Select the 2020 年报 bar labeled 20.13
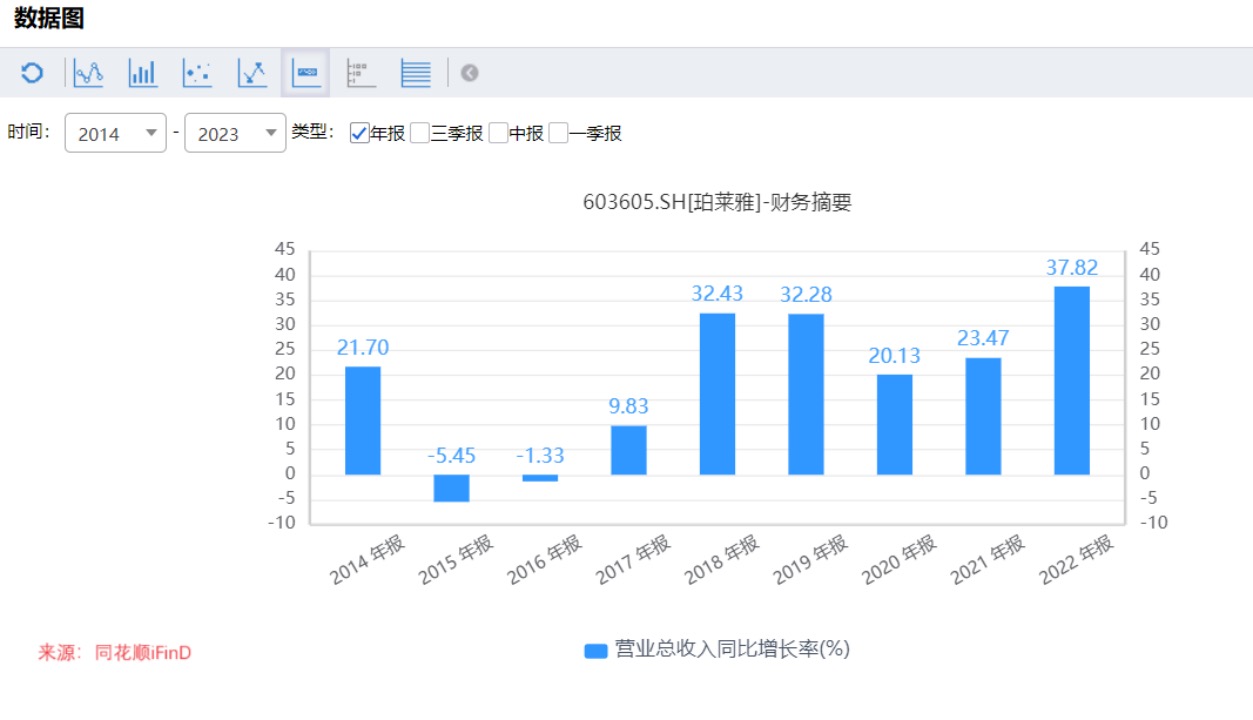Screen dimensions: 1253x720 [x=895, y=425]
